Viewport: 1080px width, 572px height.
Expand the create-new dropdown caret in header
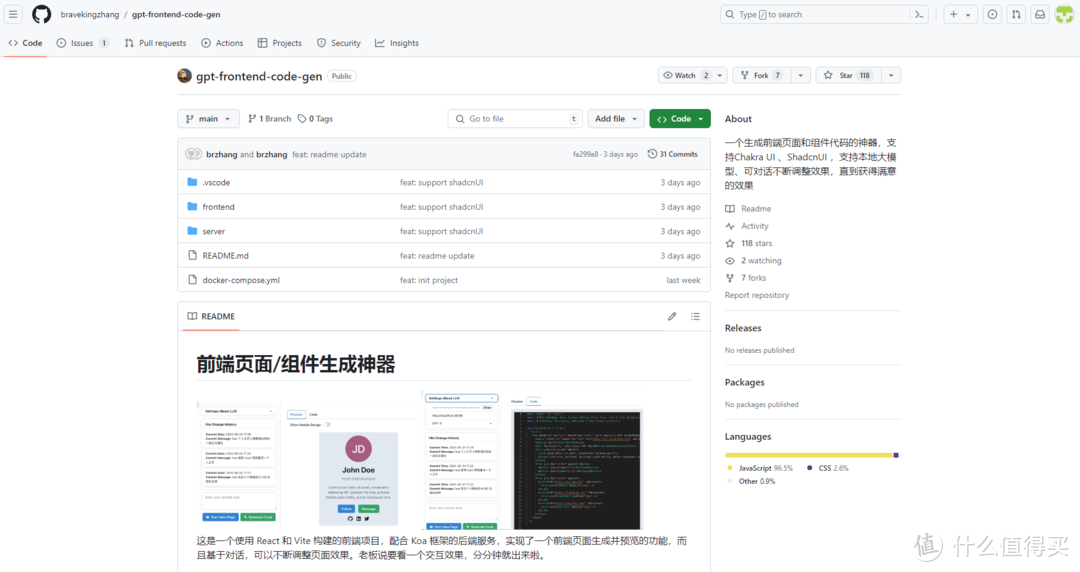click(x=968, y=14)
